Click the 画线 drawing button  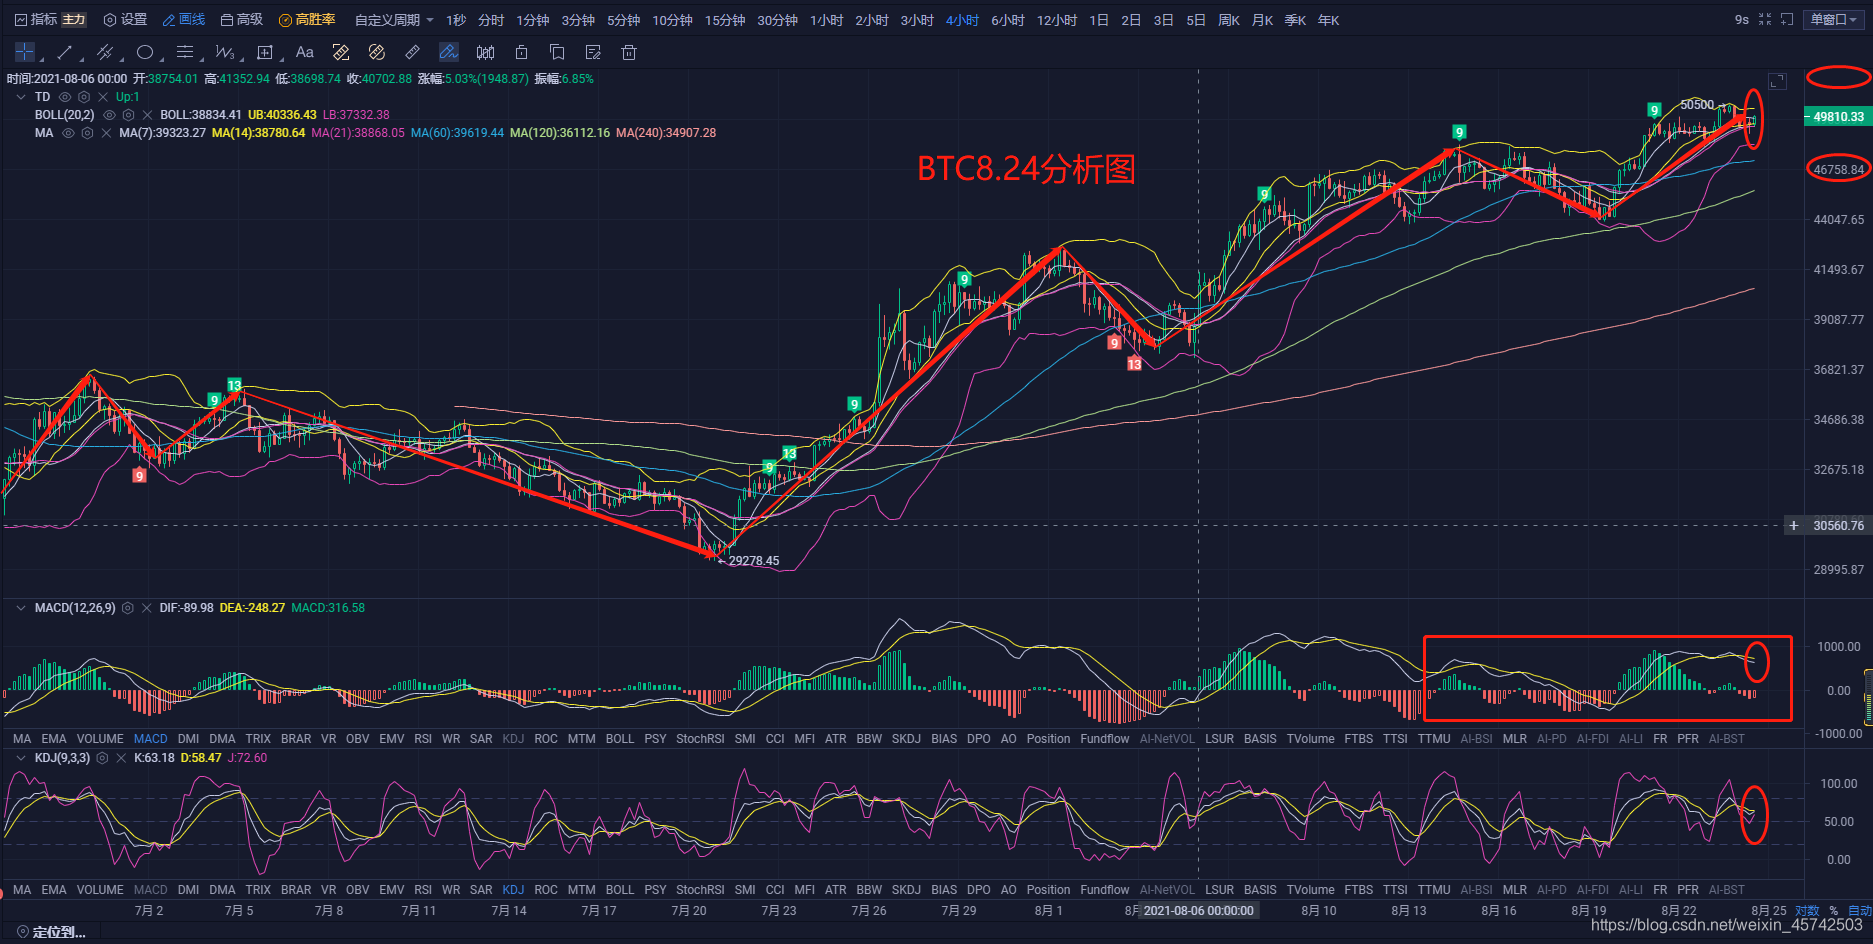tap(184, 20)
